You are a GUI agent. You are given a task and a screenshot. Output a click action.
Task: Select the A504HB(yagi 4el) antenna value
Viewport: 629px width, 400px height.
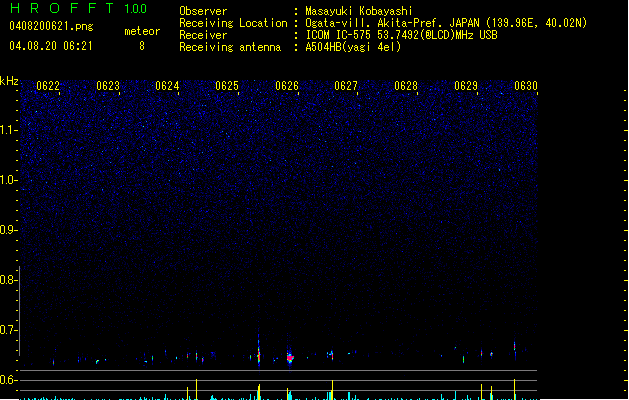point(353,47)
